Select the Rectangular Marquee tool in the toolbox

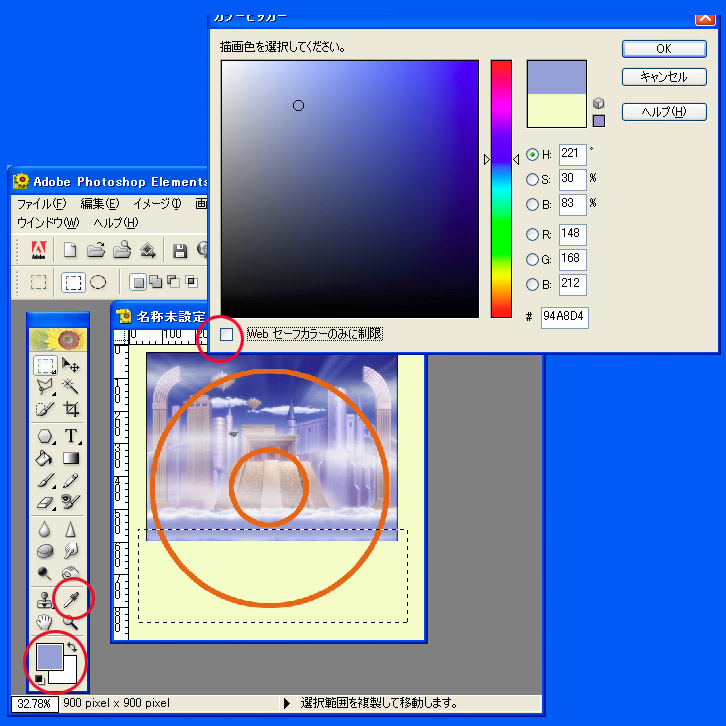pyautogui.click(x=45, y=365)
